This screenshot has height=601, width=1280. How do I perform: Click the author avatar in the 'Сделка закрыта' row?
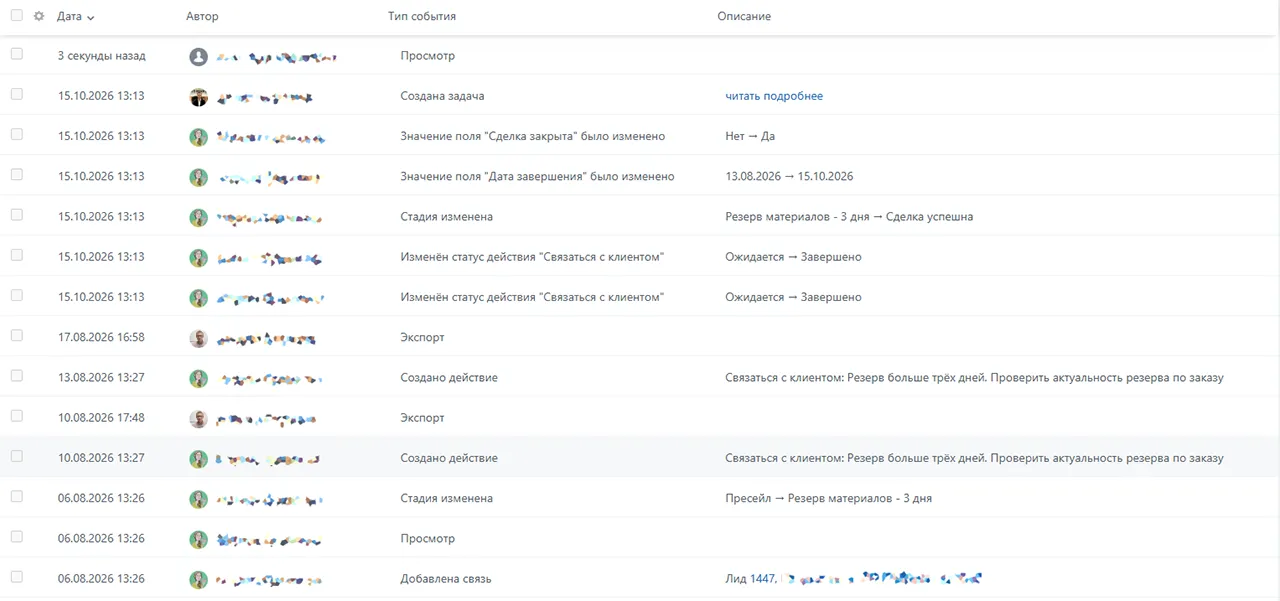coord(199,137)
